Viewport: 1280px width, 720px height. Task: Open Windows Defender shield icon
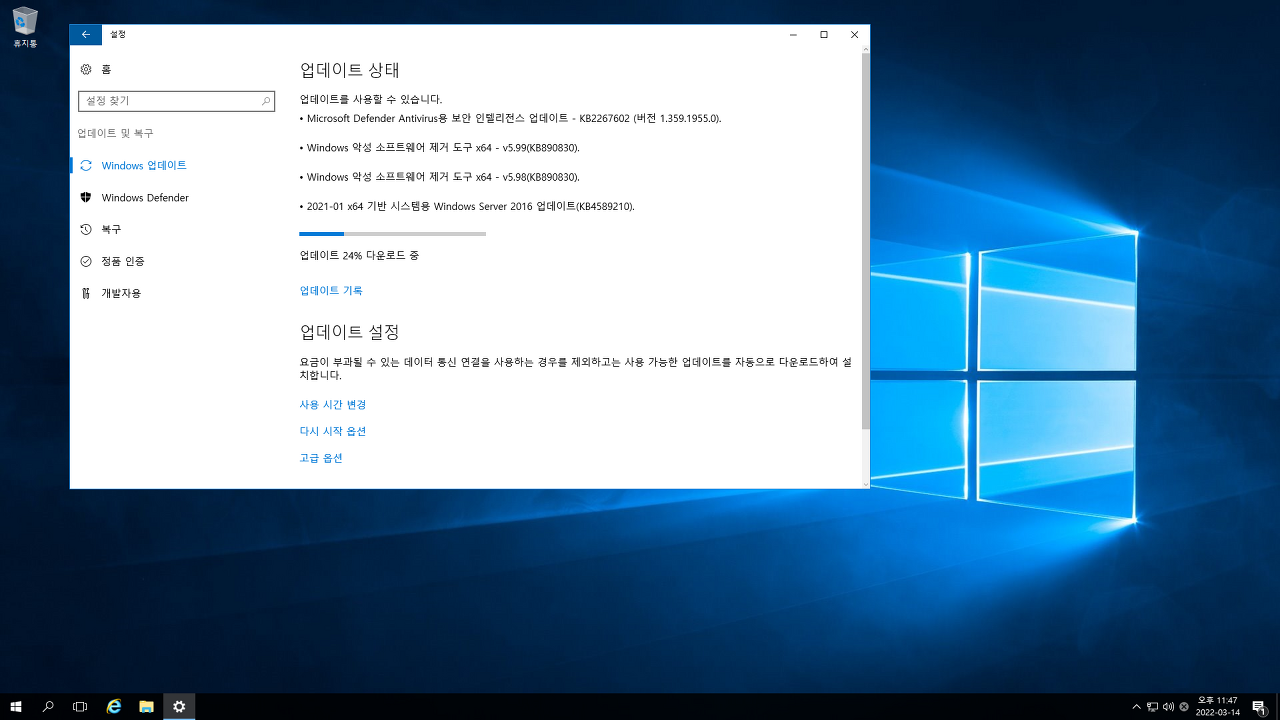[86, 197]
